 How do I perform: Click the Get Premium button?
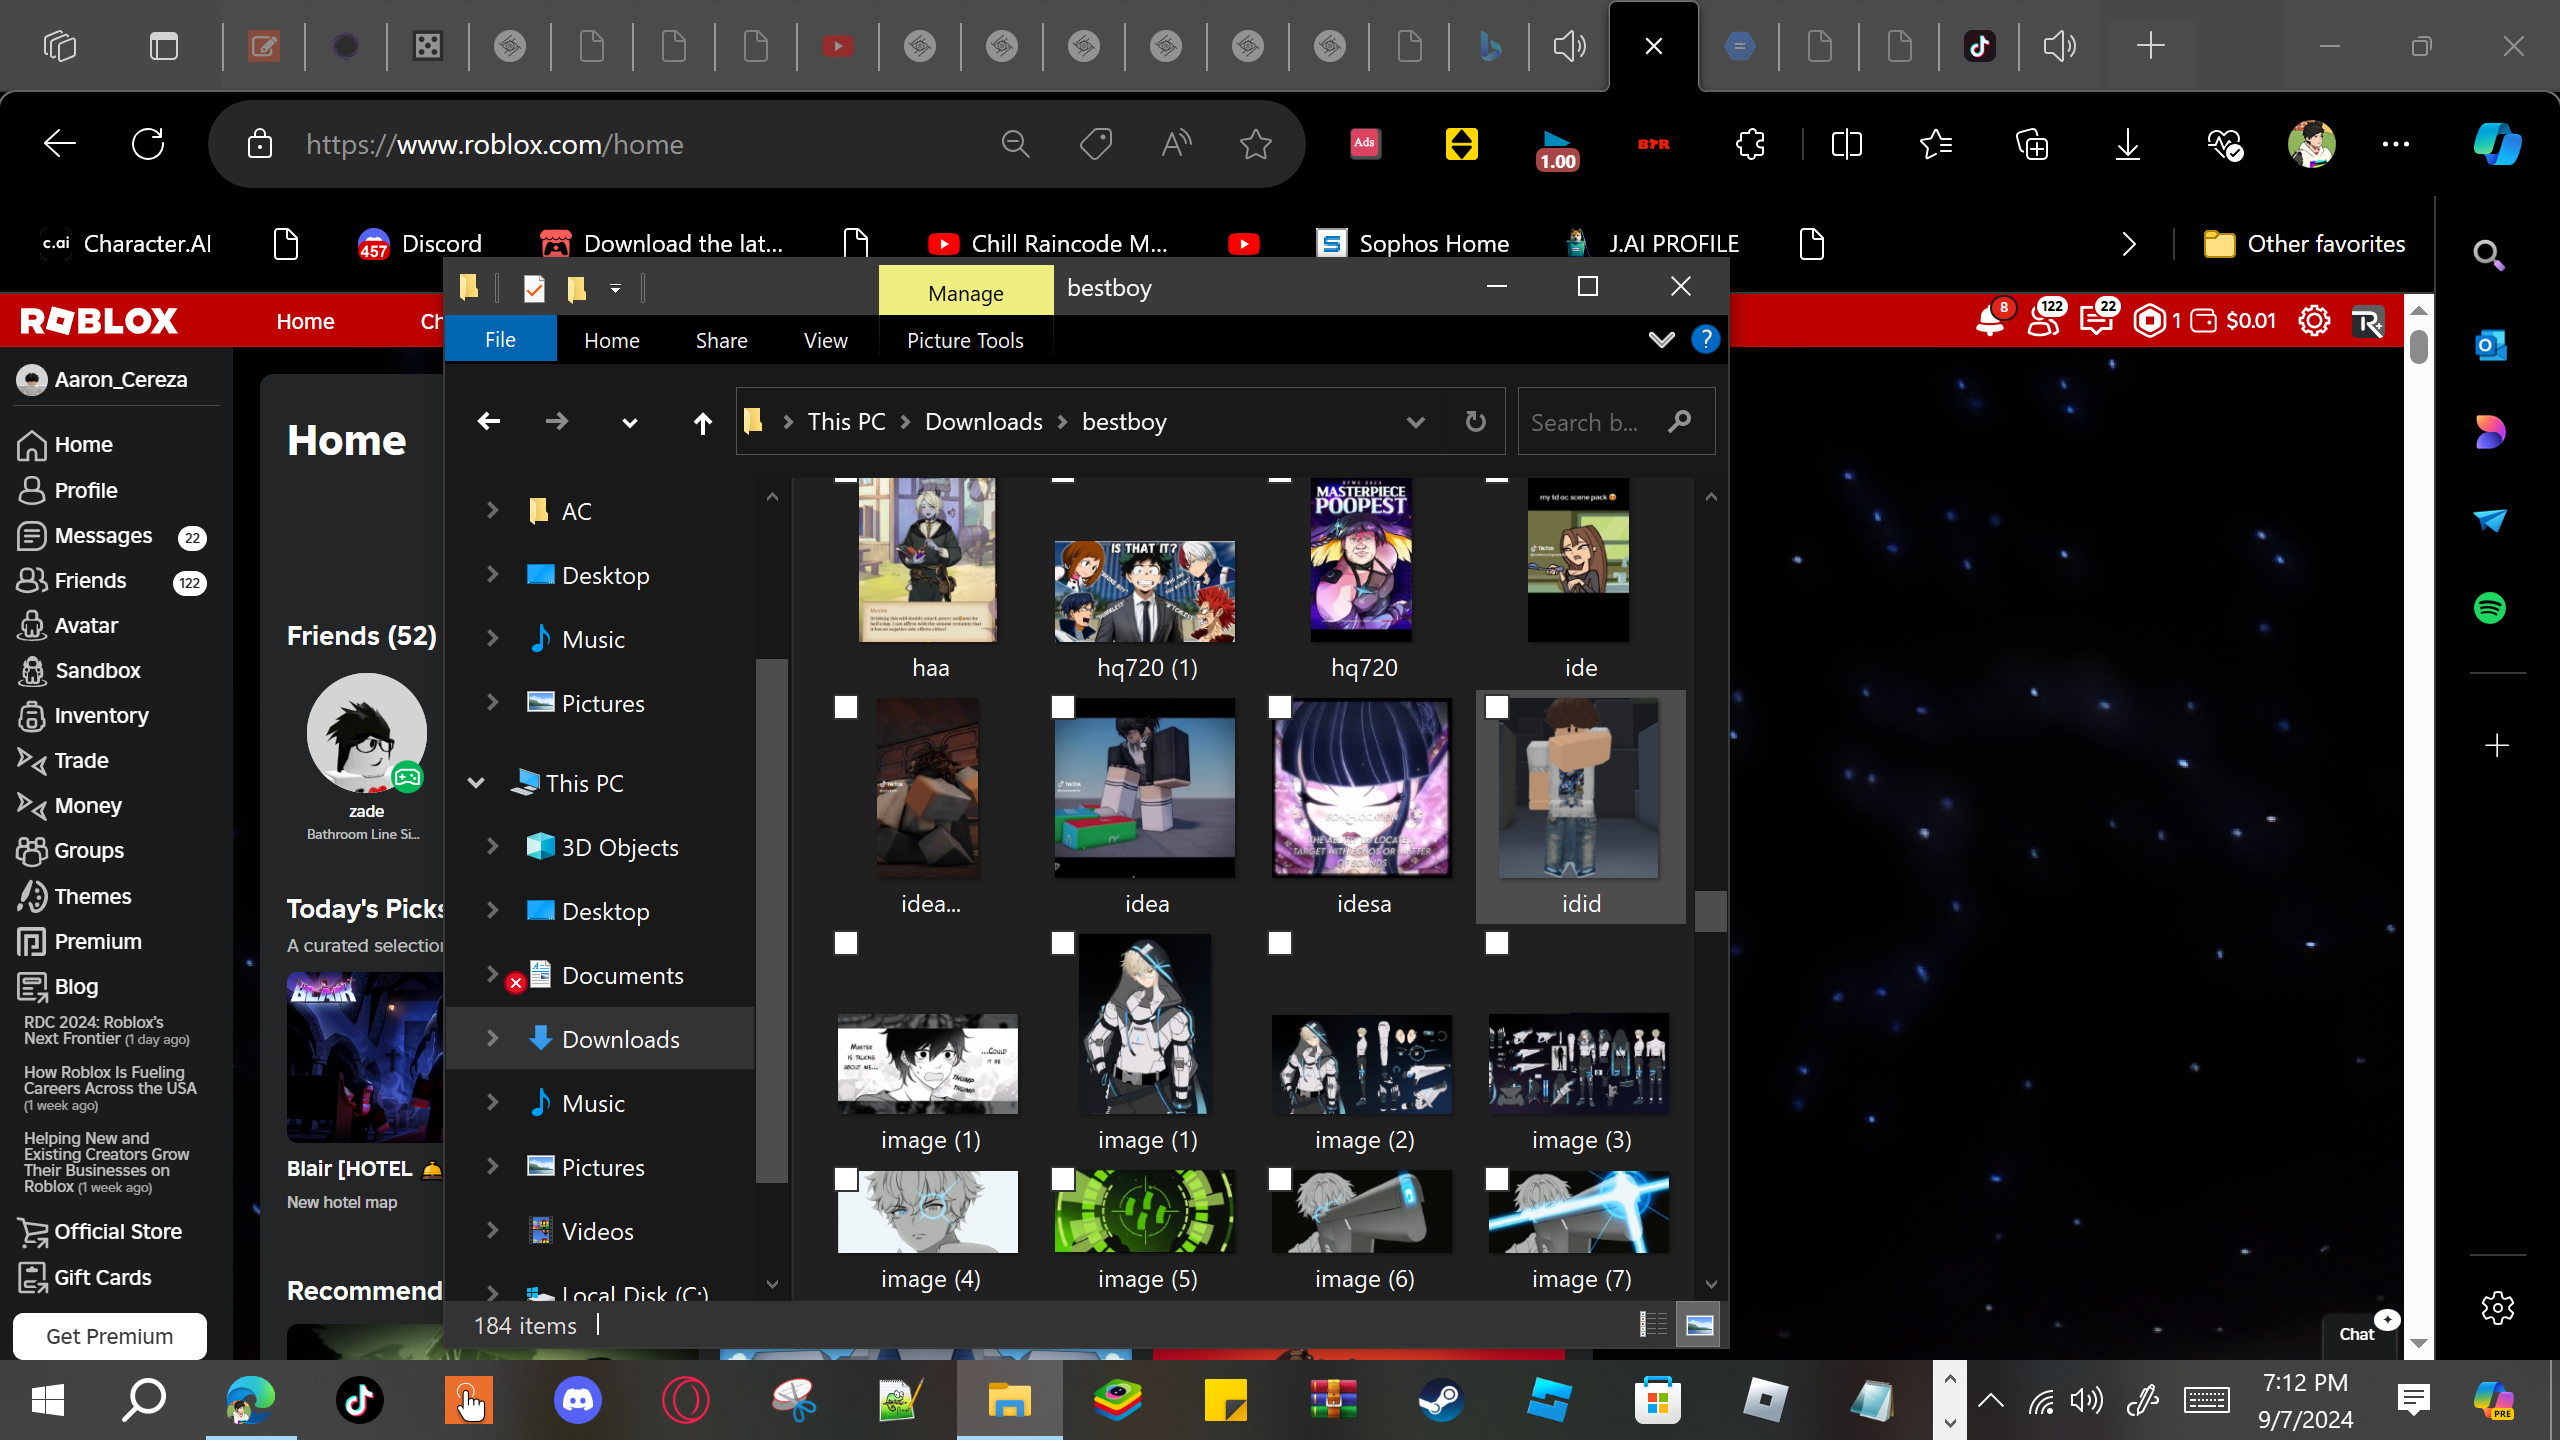coord(110,1336)
